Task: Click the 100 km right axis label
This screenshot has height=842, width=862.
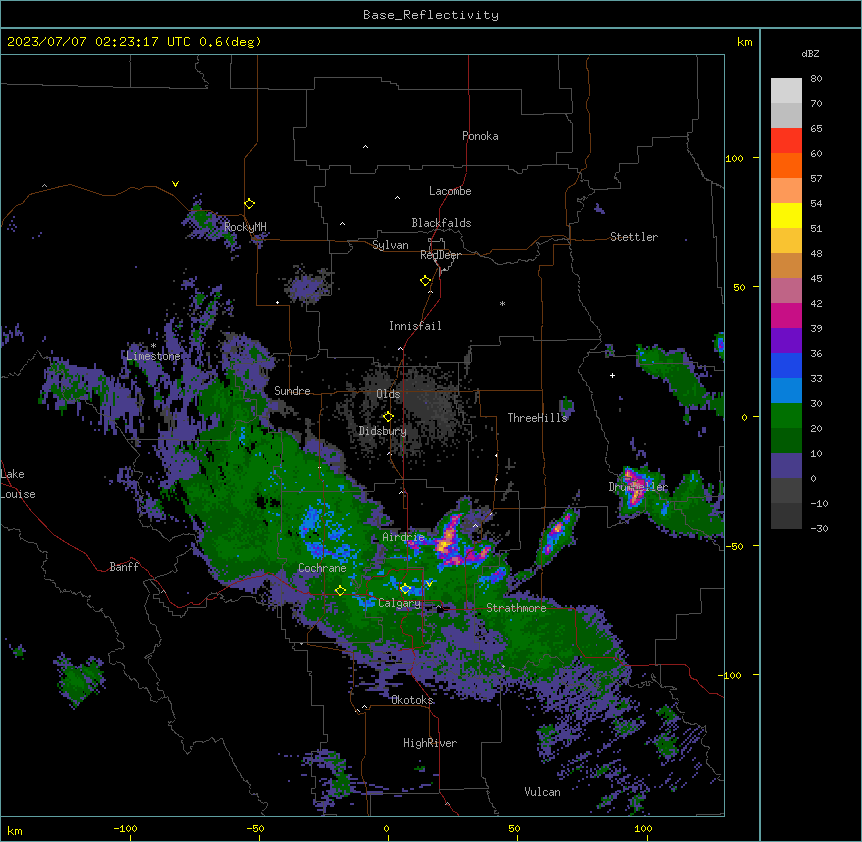Action: (x=734, y=158)
